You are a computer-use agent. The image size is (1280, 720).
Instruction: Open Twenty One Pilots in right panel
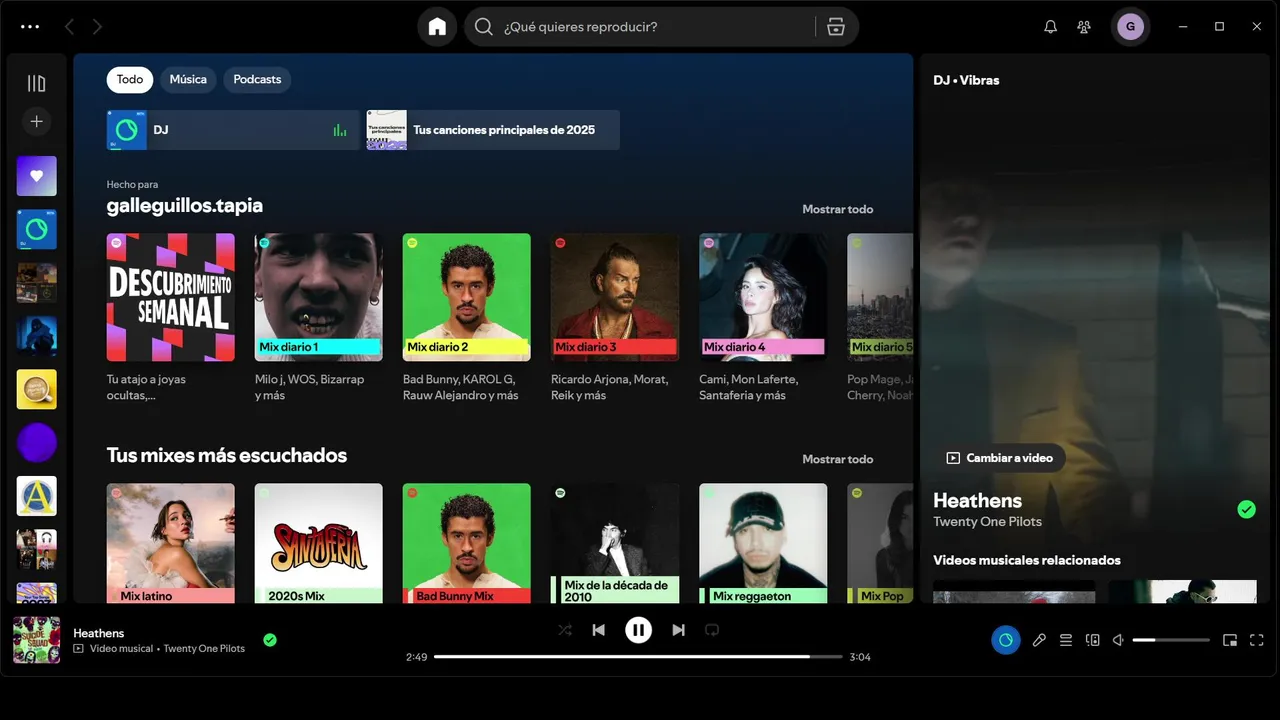click(987, 522)
